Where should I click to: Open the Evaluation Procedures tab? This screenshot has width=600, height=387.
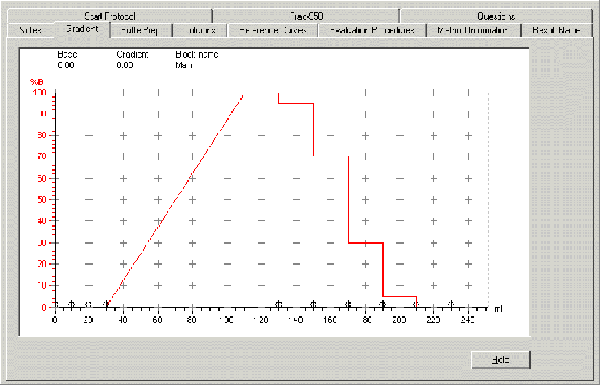coord(372,30)
